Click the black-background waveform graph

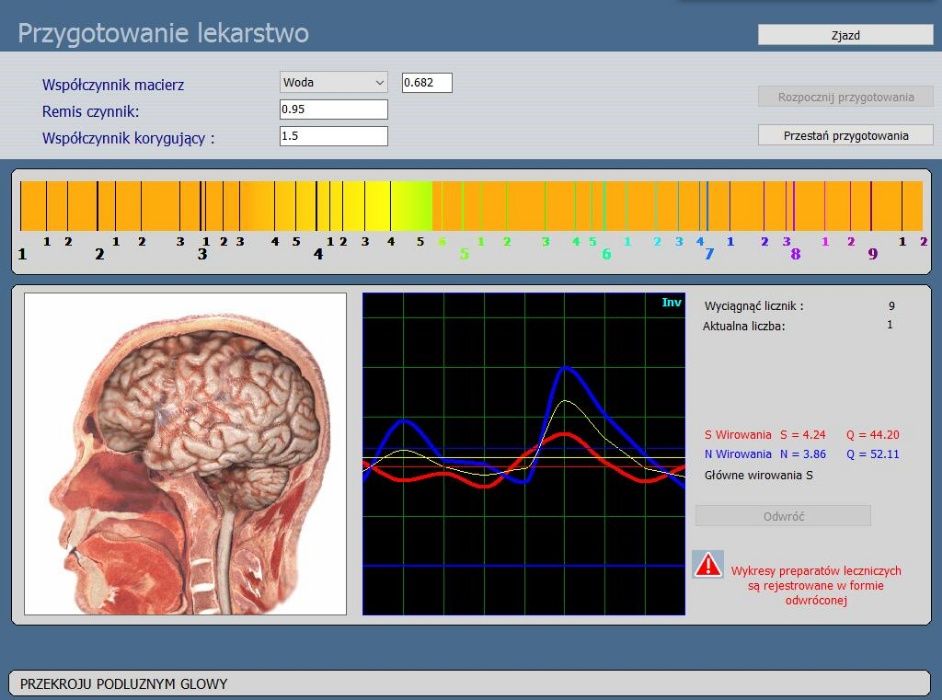pyautogui.click(x=523, y=454)
